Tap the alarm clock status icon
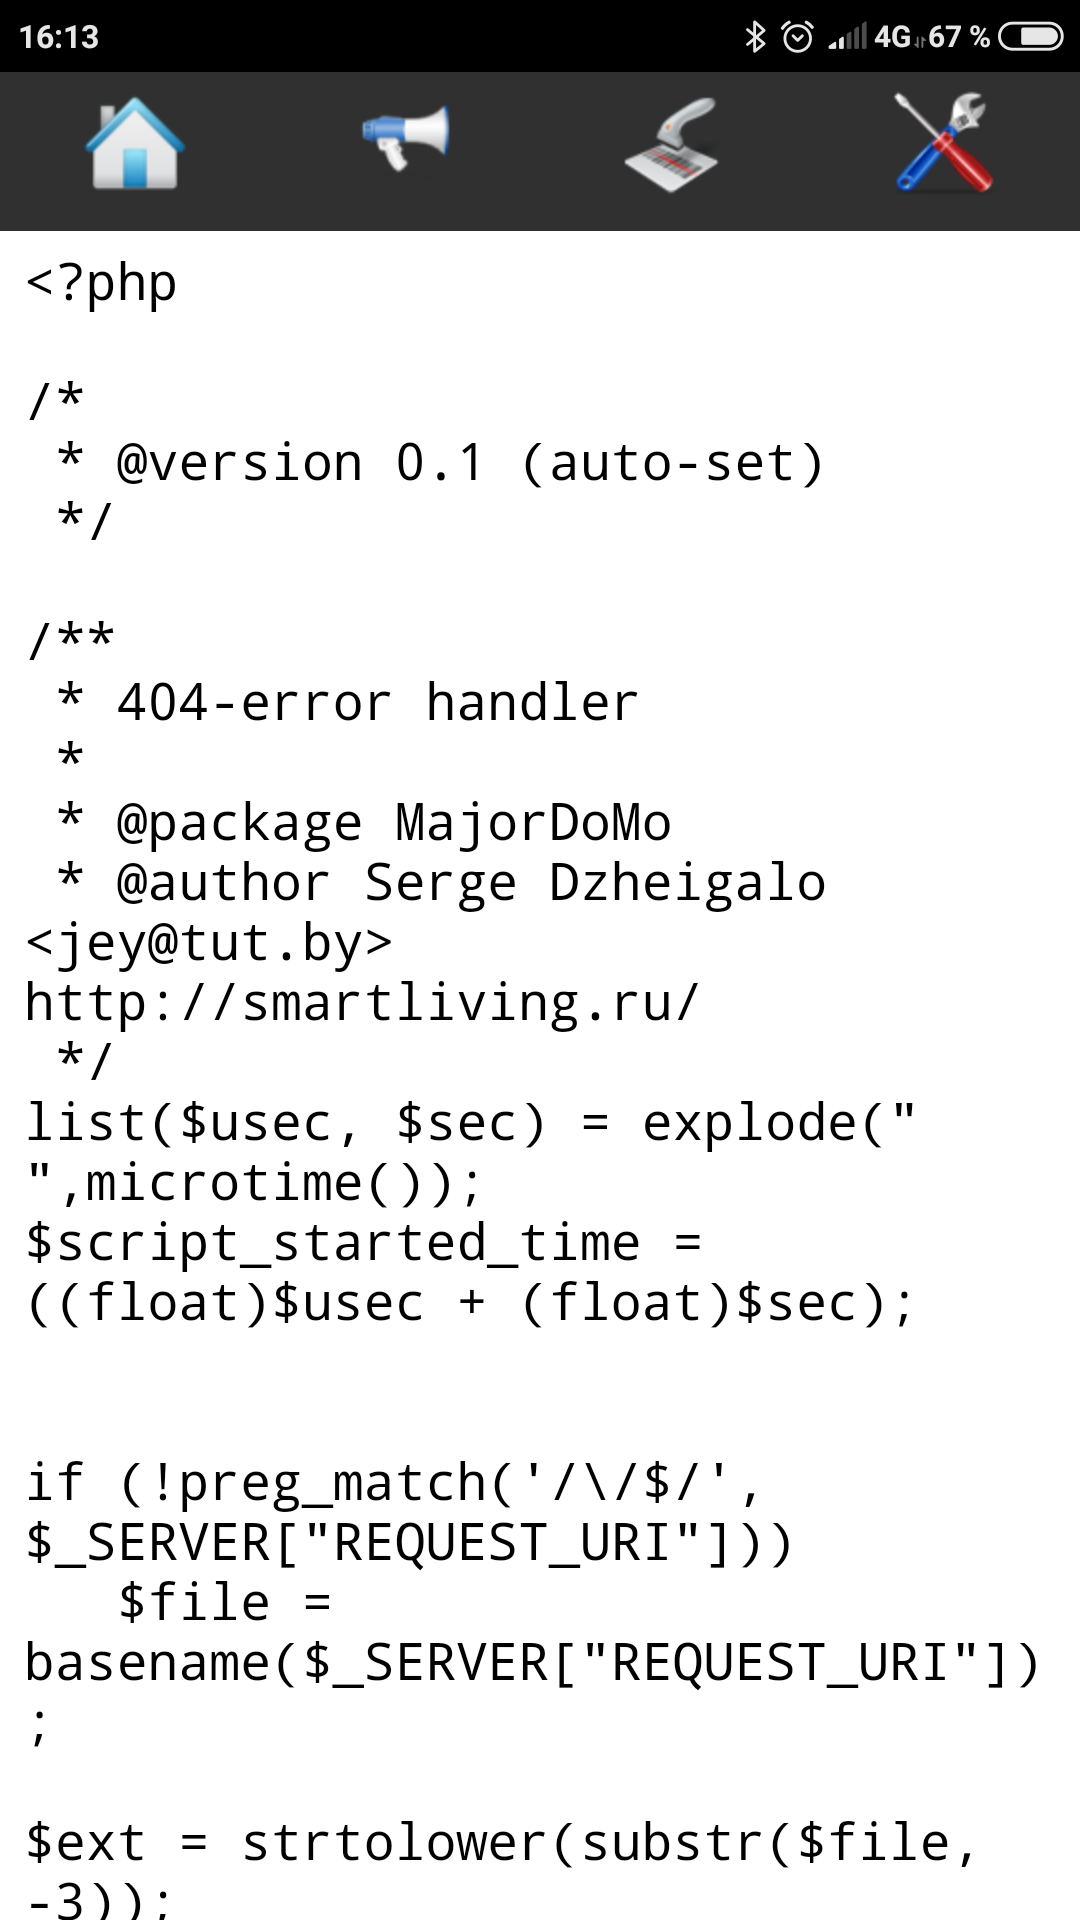 coord(797,37)
